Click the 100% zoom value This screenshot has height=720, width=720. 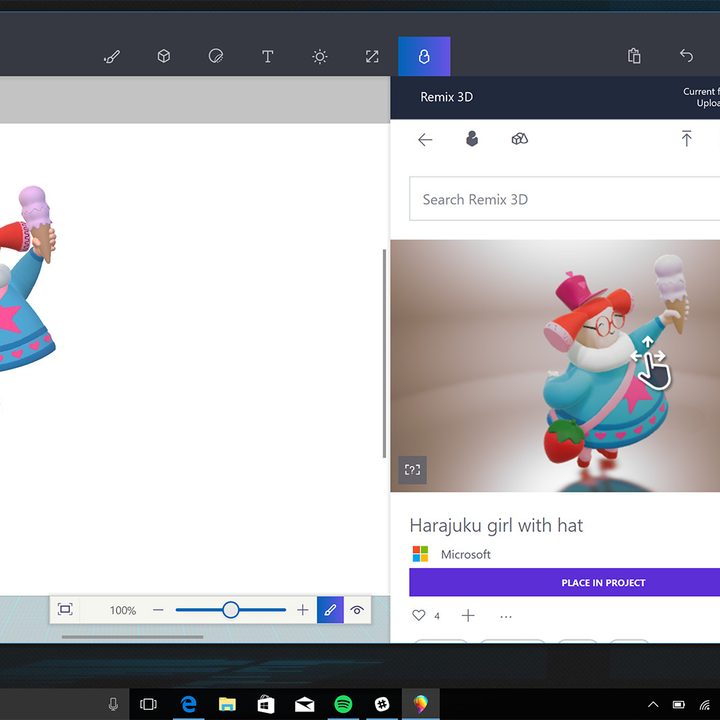(123, 610)
